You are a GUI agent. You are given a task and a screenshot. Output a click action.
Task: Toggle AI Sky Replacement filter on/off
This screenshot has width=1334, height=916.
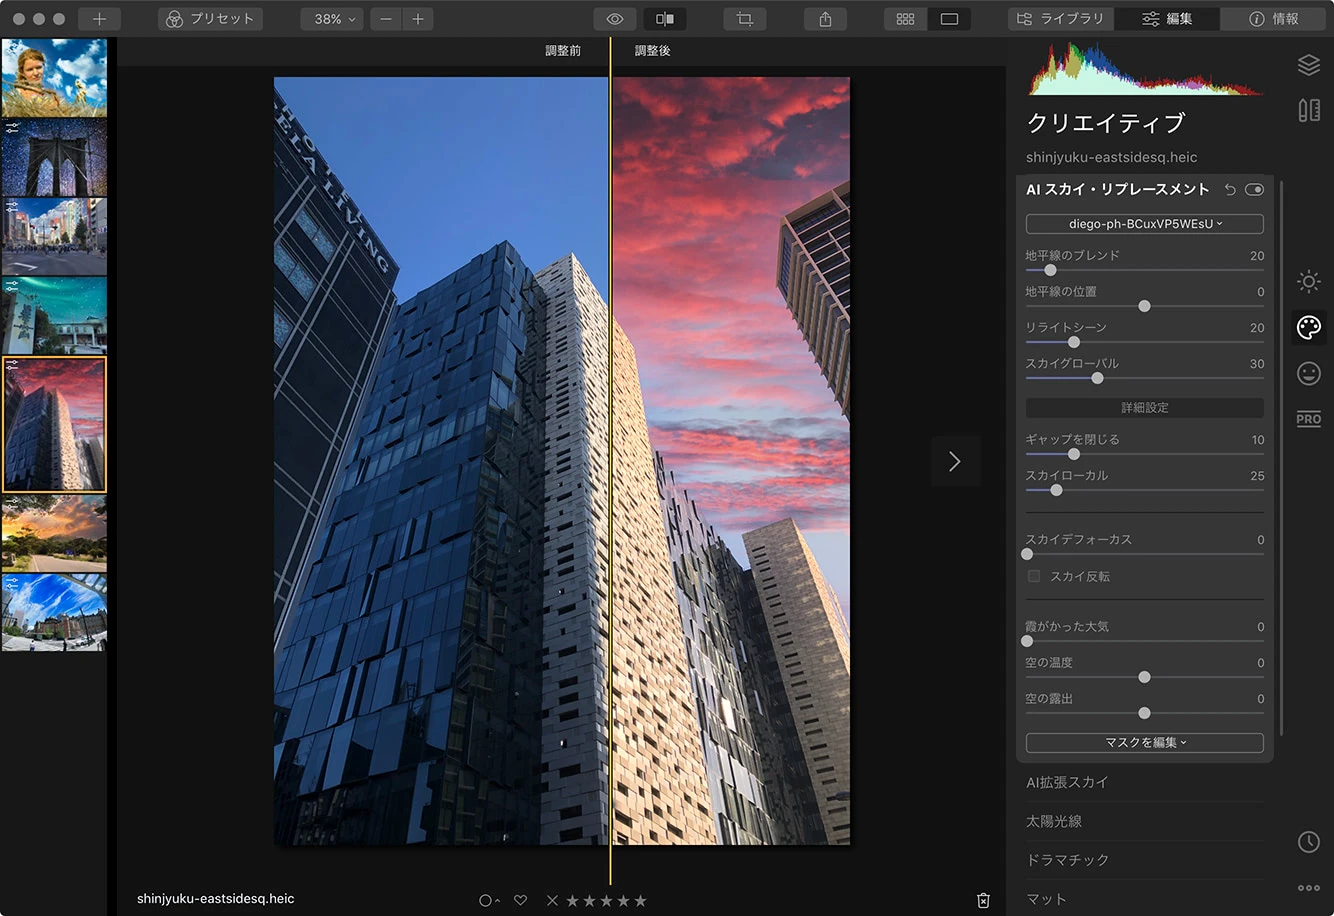point(1254,190)
